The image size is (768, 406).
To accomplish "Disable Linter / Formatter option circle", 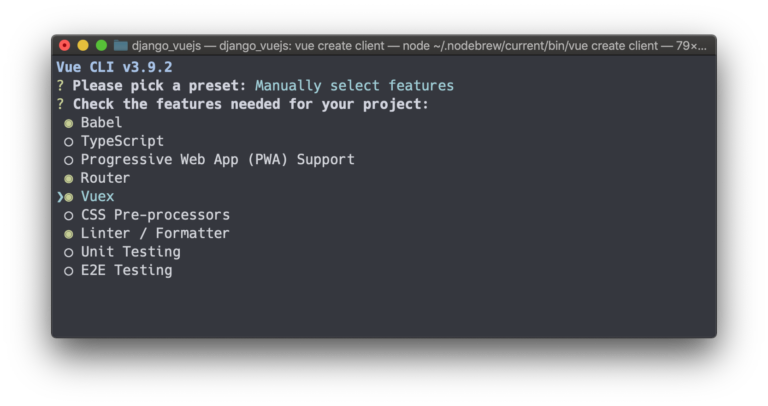I will [x=69, y=234].
